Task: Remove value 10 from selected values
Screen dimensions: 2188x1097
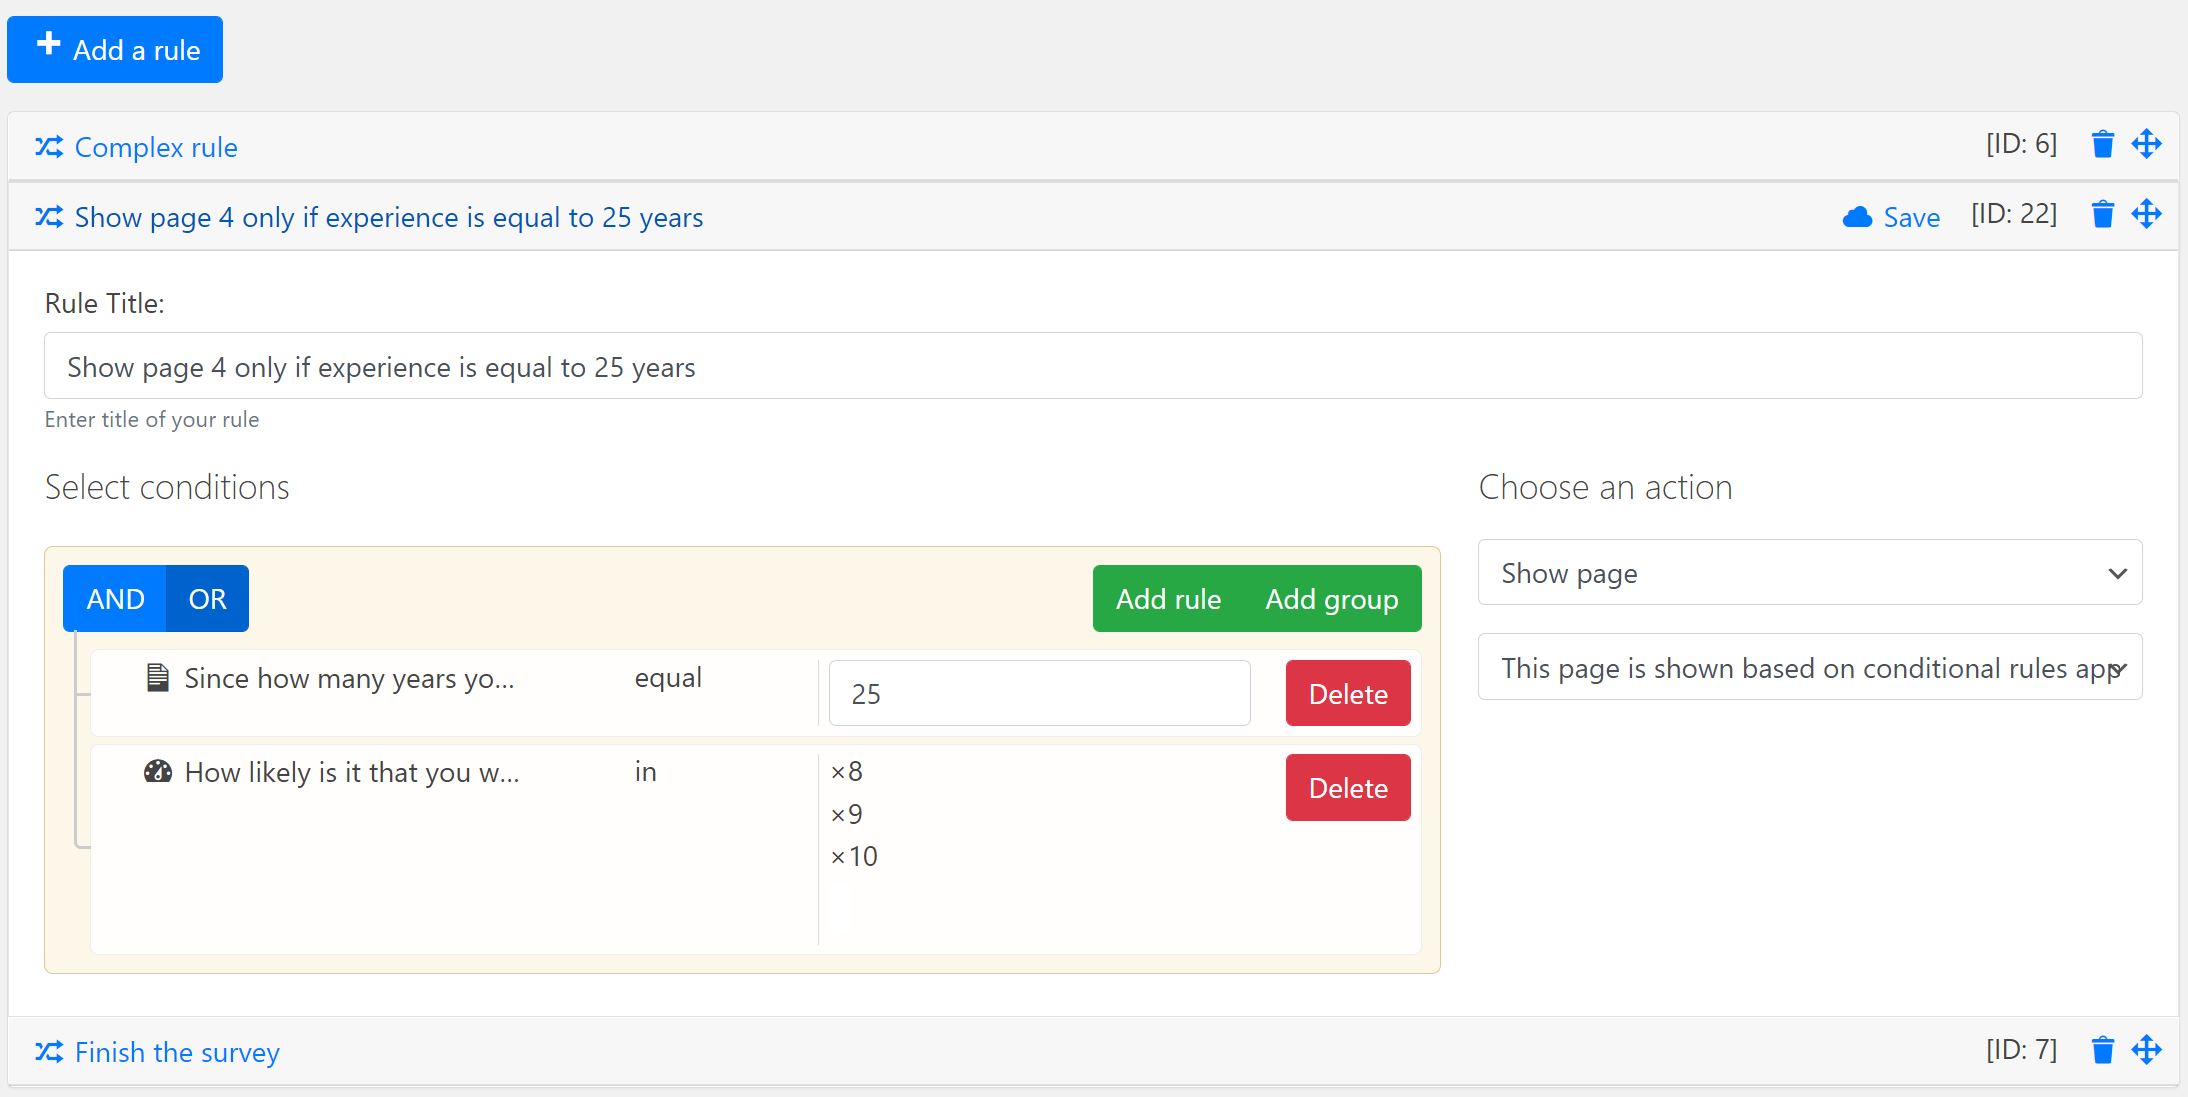Action: (838, 857)
